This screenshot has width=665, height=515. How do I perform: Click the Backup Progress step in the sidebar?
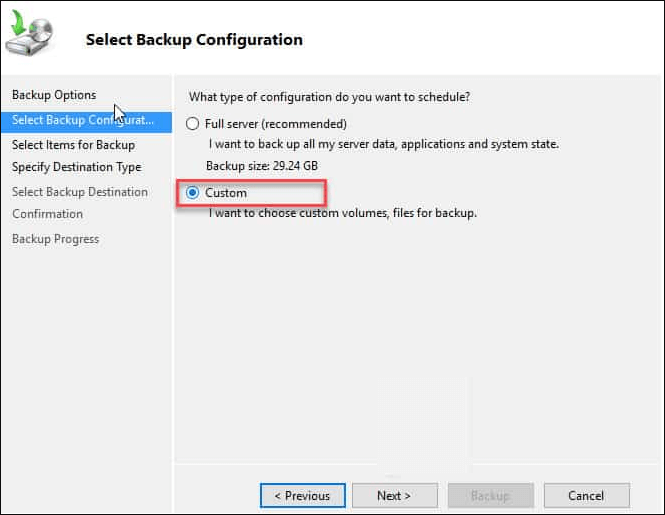55,239
